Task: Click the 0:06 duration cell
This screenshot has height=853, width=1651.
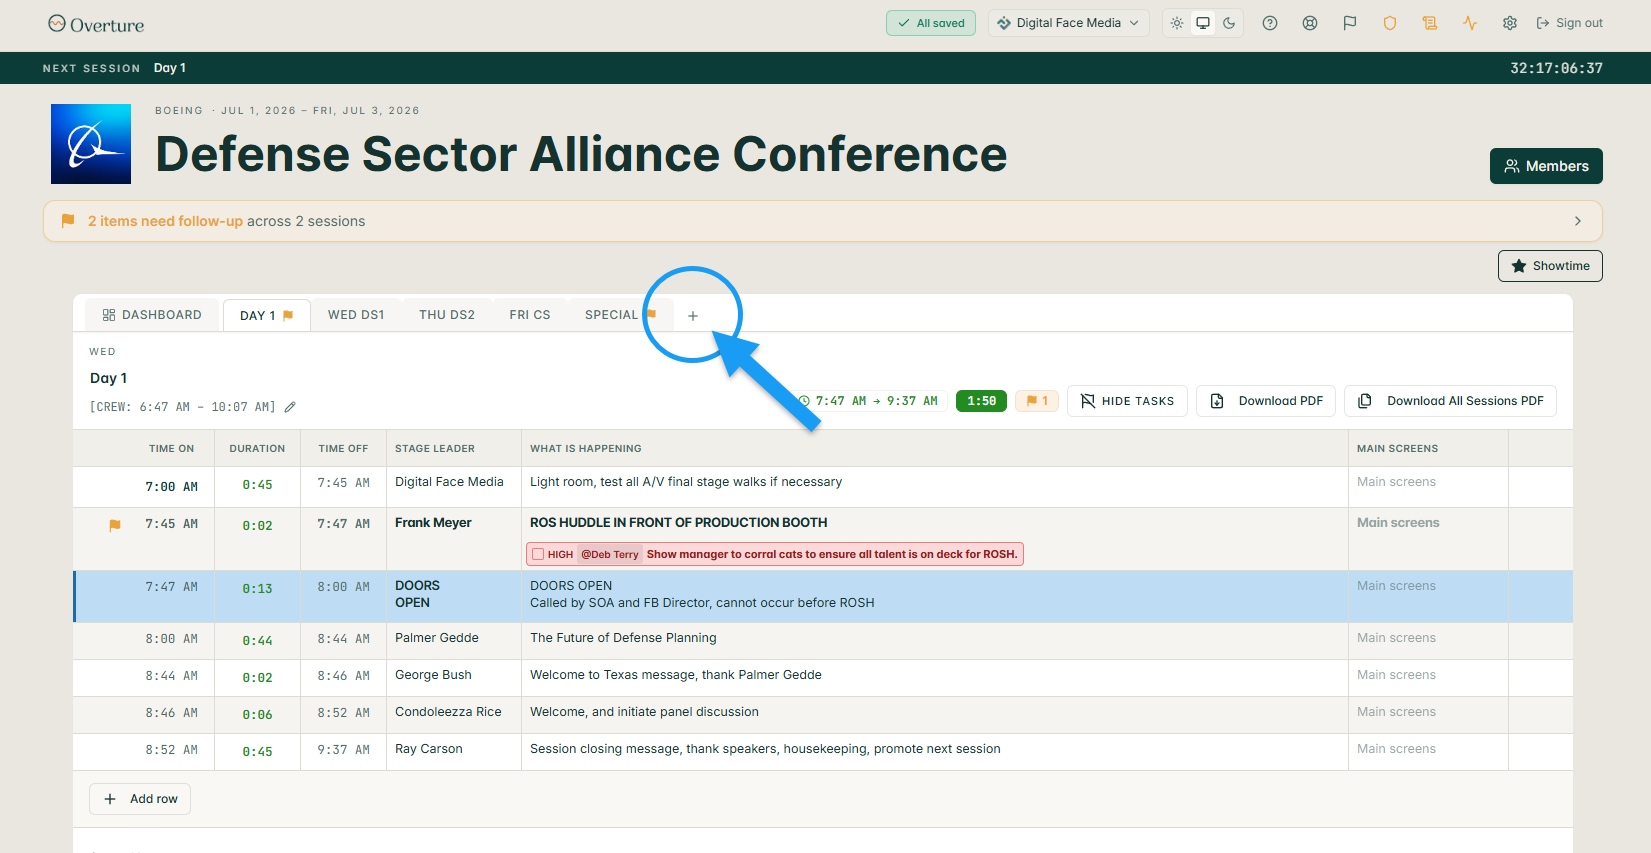Action: point(257,715)
